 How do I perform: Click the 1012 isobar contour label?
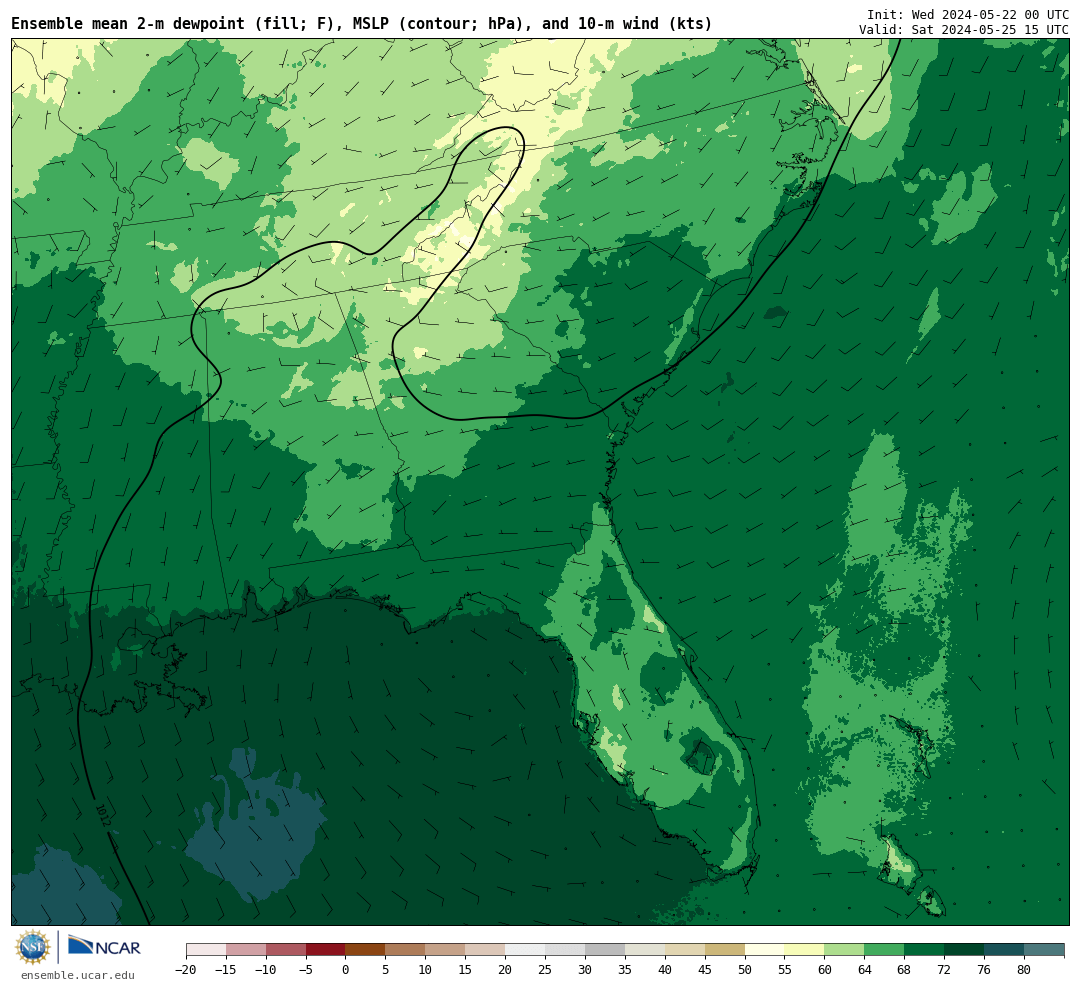tap(103, 816)
